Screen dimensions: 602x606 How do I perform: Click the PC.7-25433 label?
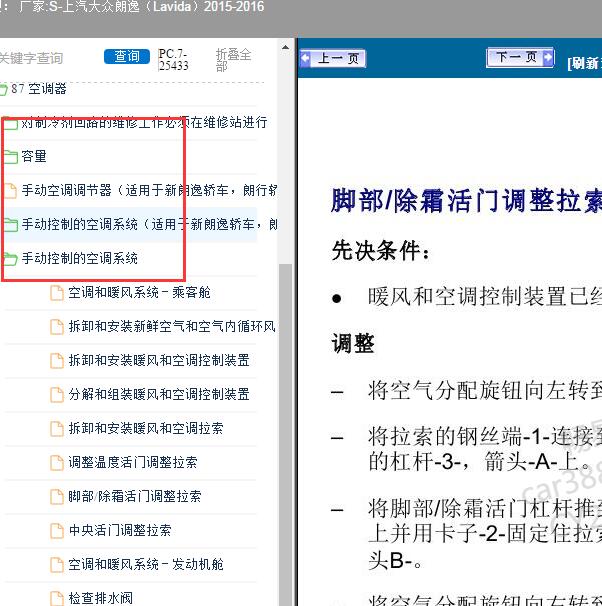(x=173, y=60)
